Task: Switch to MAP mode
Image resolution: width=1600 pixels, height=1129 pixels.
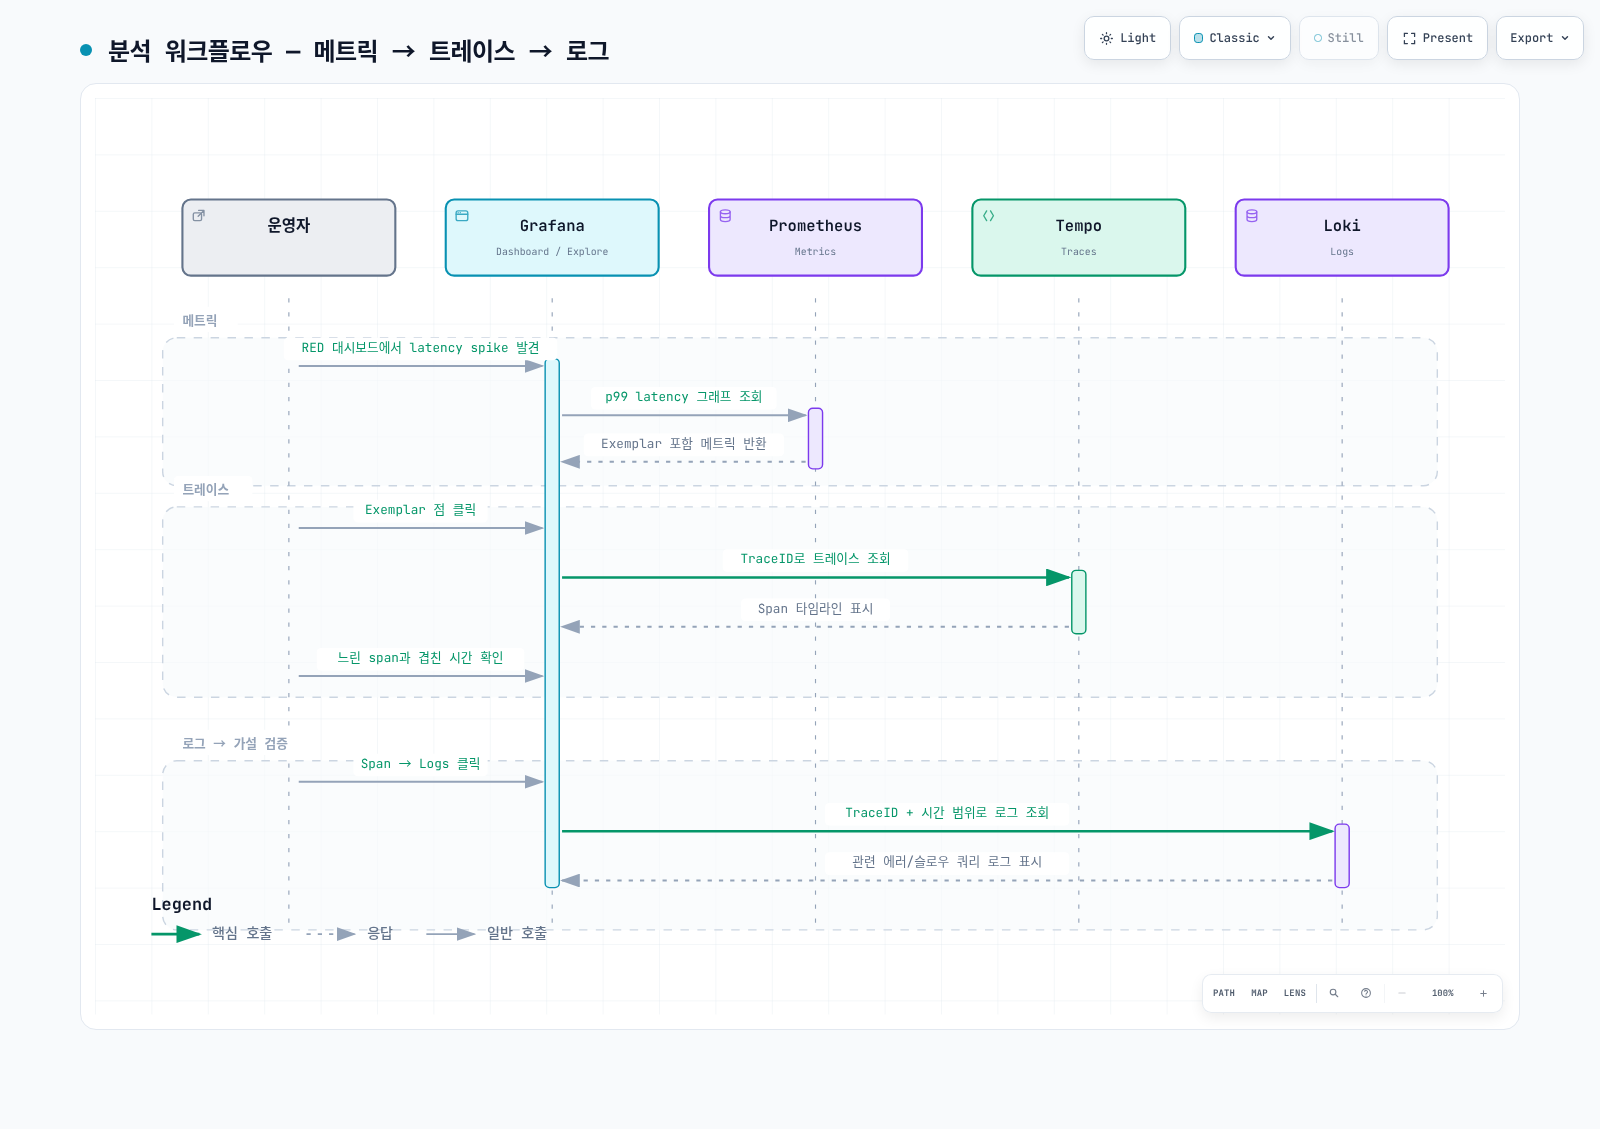Action: [x=1259, y=993]
